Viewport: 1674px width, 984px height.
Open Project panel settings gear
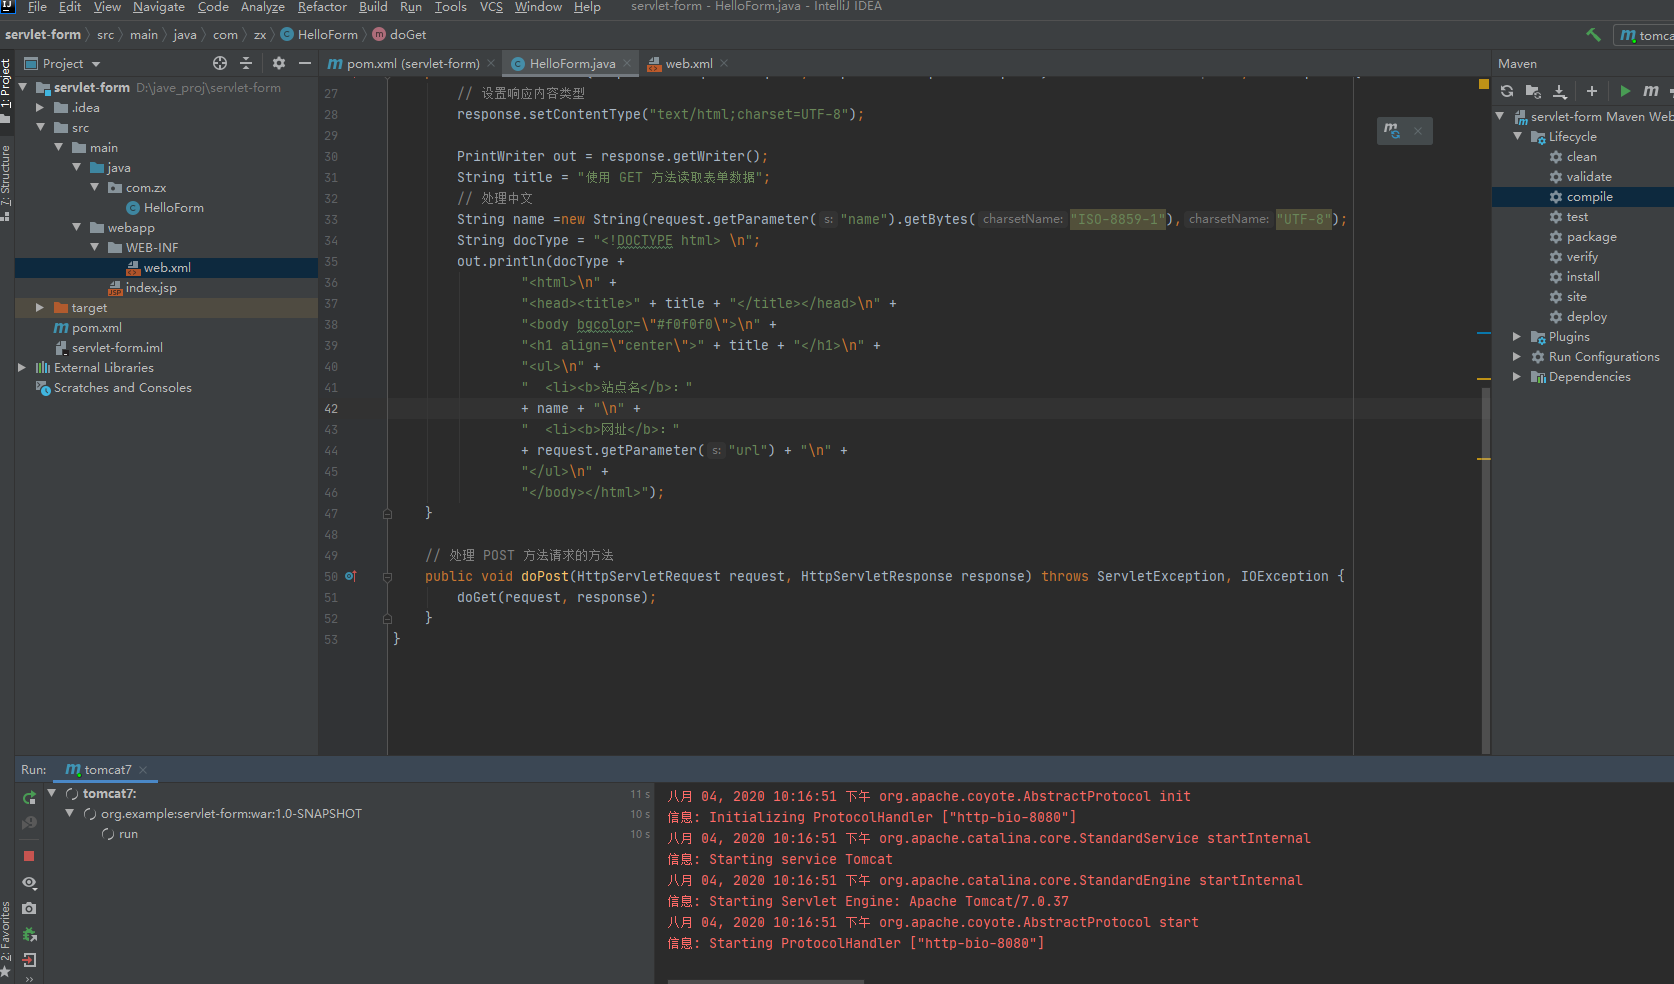click(x=279, y=63)
